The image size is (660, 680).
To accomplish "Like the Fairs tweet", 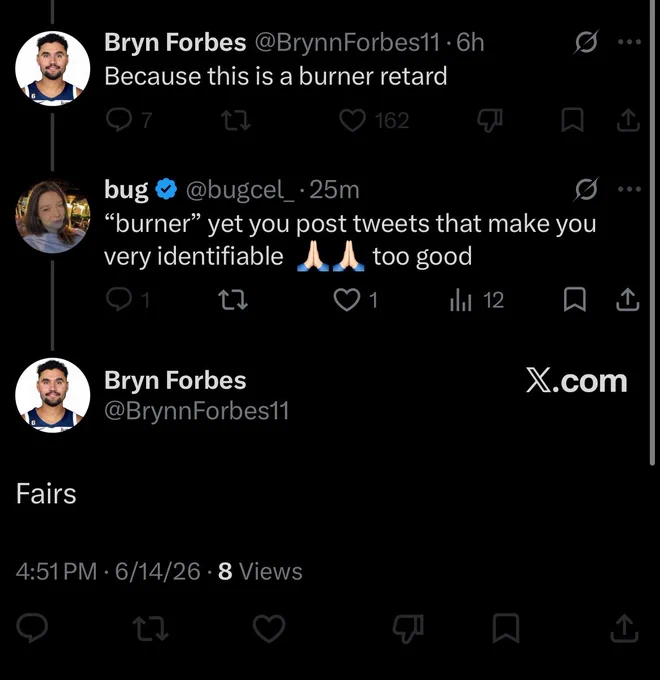I will pyautogui.click(x=269, y=628).
